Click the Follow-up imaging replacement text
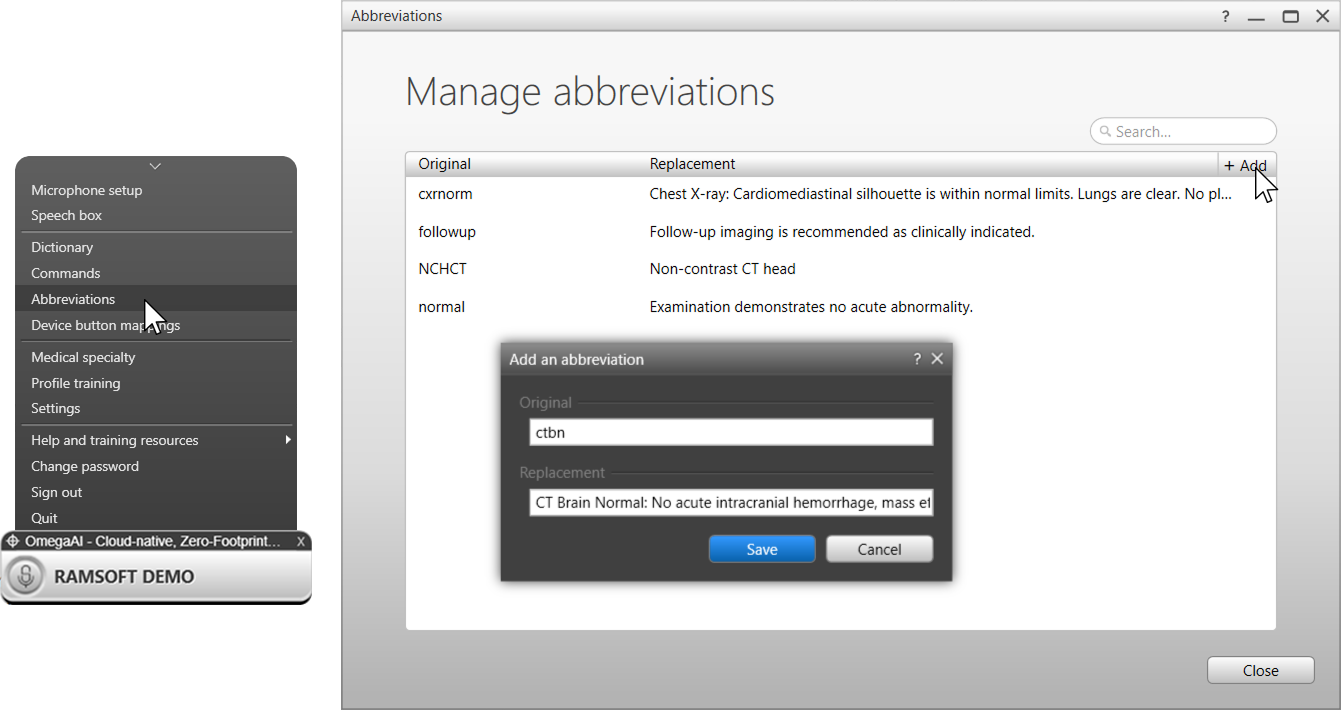 pos(842,232)
